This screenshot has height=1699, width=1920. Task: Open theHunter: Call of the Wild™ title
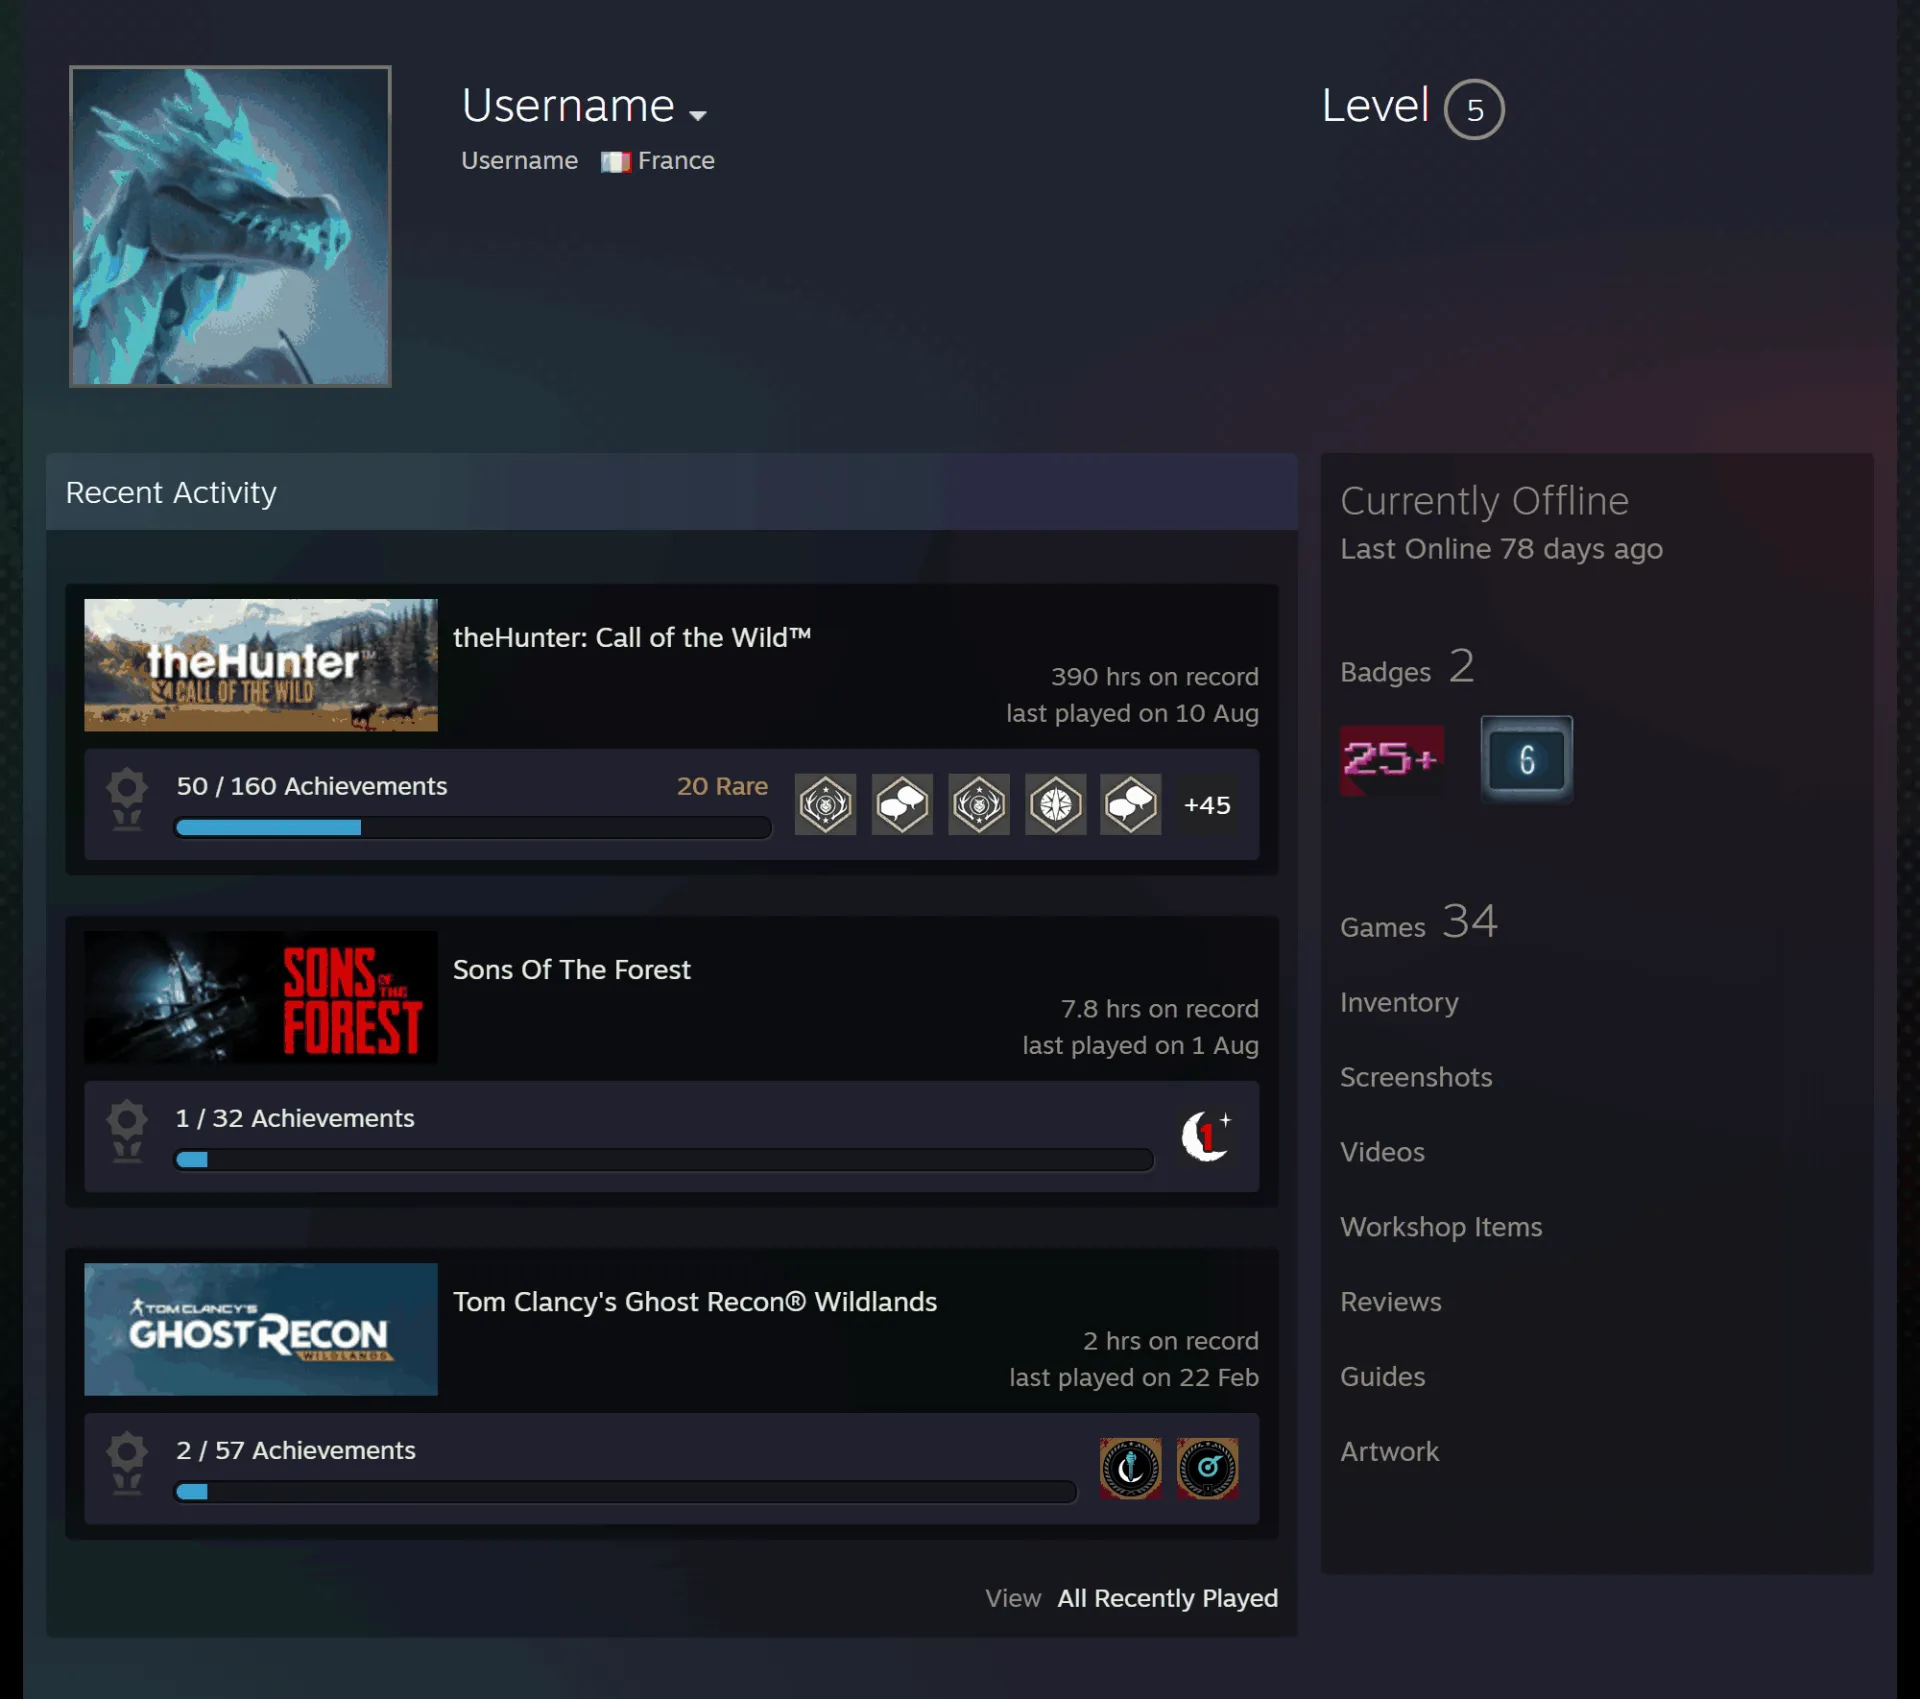click(632, 637)
